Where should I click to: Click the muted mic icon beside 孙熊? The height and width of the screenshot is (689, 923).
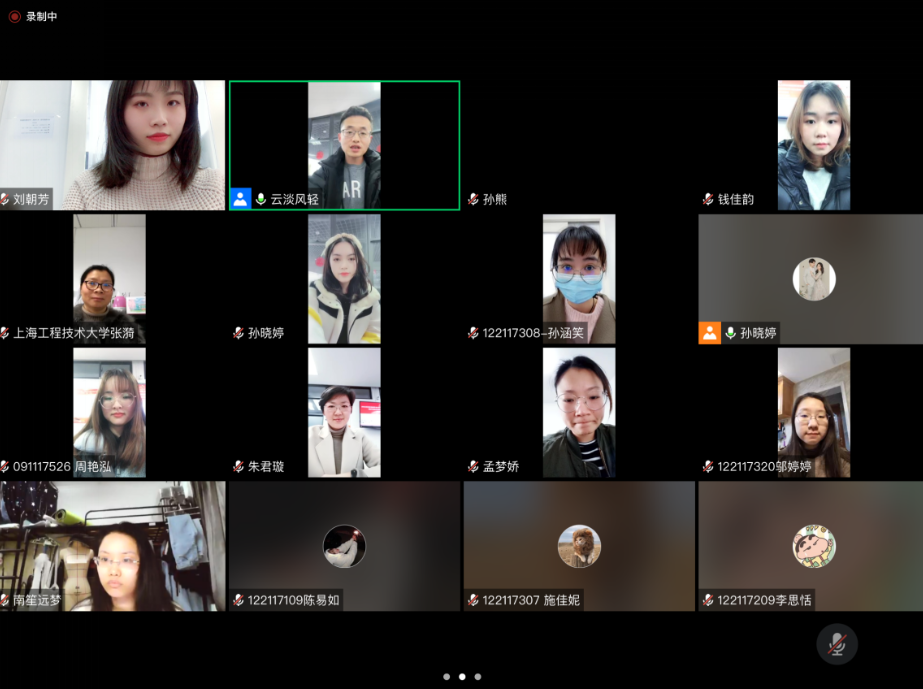pos(473,199)
